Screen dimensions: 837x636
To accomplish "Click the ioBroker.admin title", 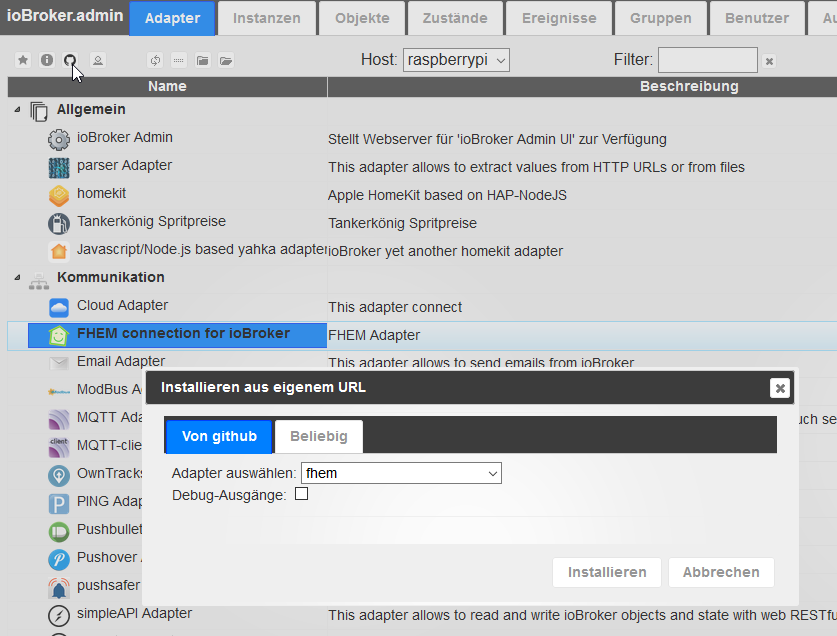I will tap(65, 15).
